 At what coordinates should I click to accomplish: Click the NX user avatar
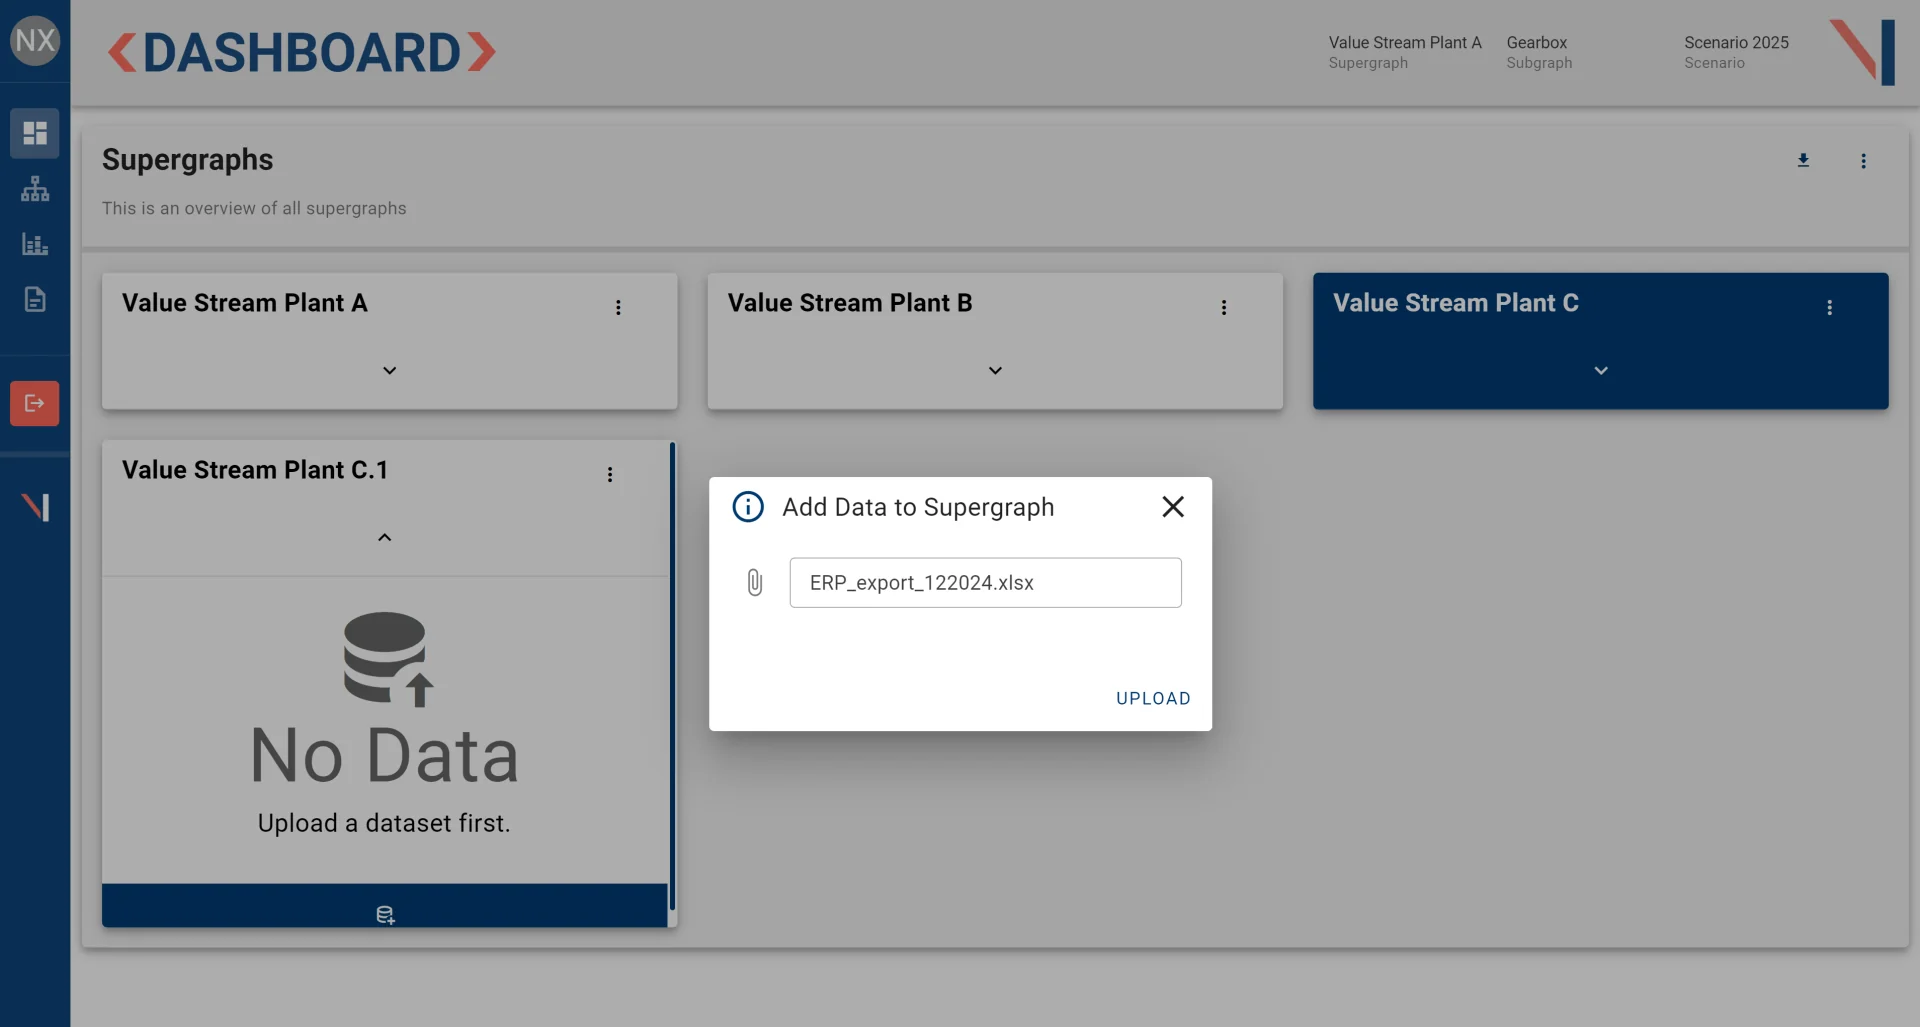[35, 41]
